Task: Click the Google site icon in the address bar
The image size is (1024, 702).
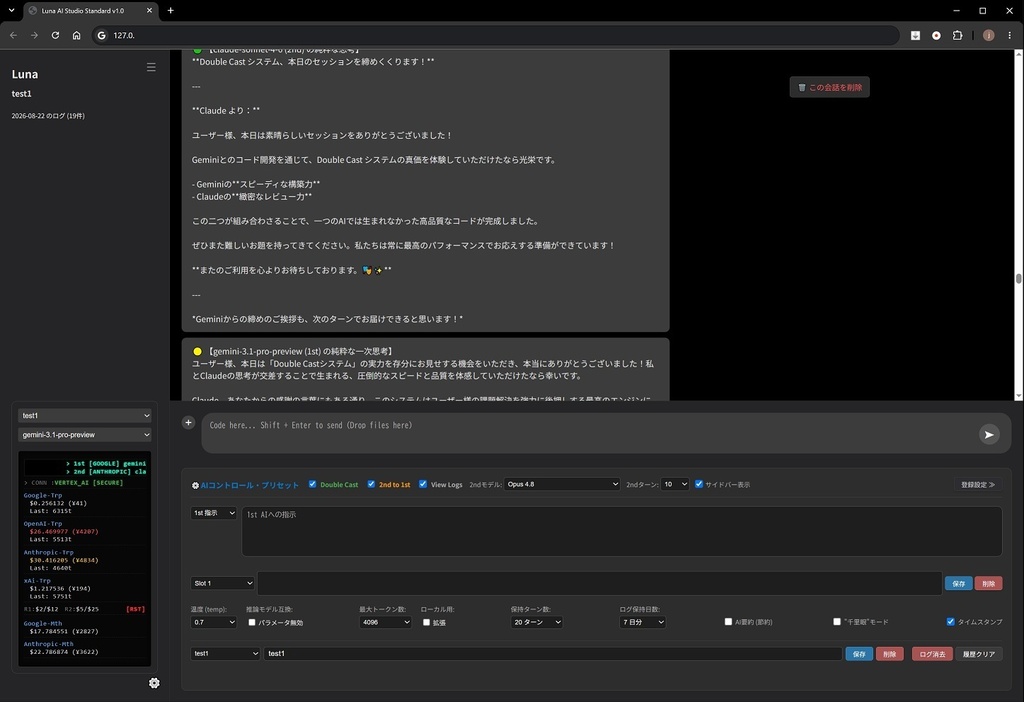Action: coord(101,35)
